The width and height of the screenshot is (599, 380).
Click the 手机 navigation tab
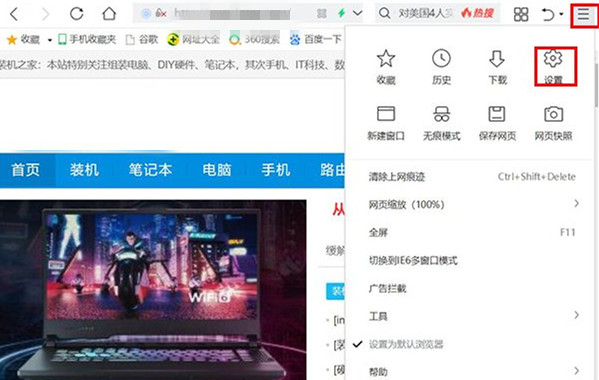click(x=275, y=170)
